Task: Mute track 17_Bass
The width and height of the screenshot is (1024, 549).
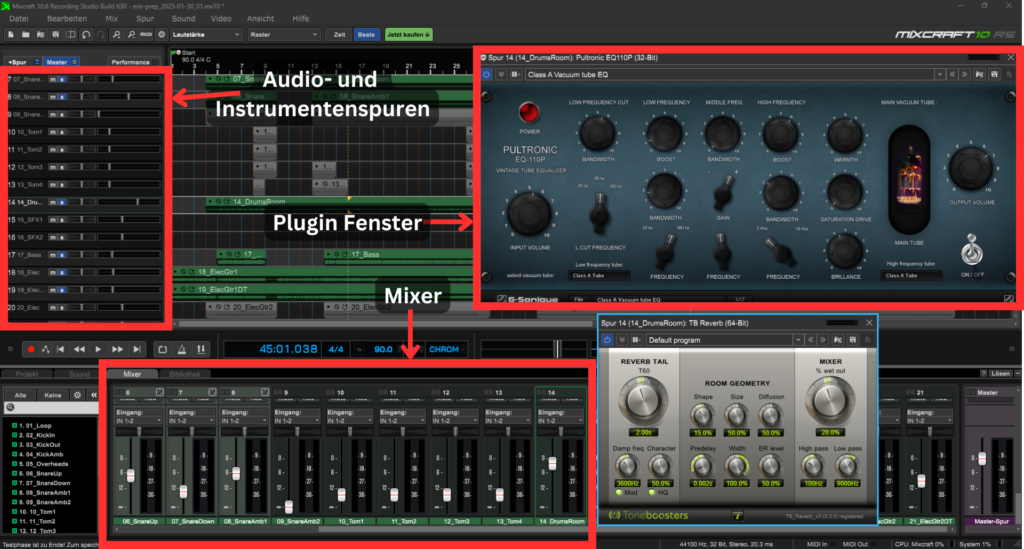Action: [52, 255]
